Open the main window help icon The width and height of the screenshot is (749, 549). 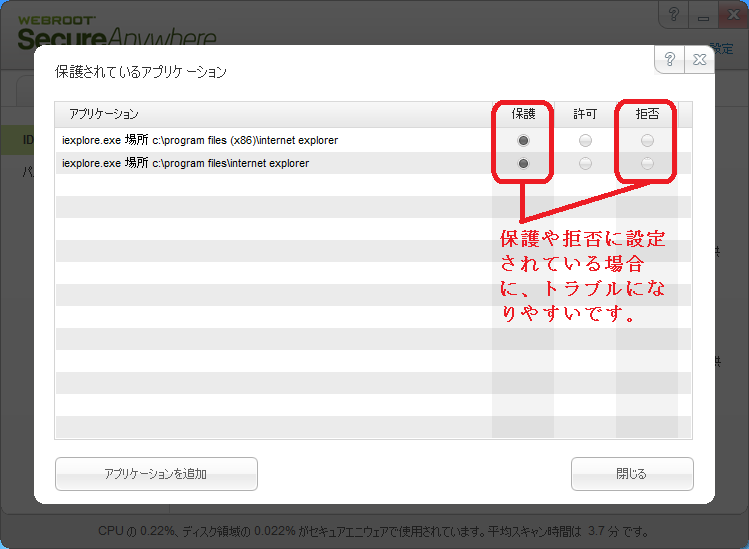(x=674, y=14)
